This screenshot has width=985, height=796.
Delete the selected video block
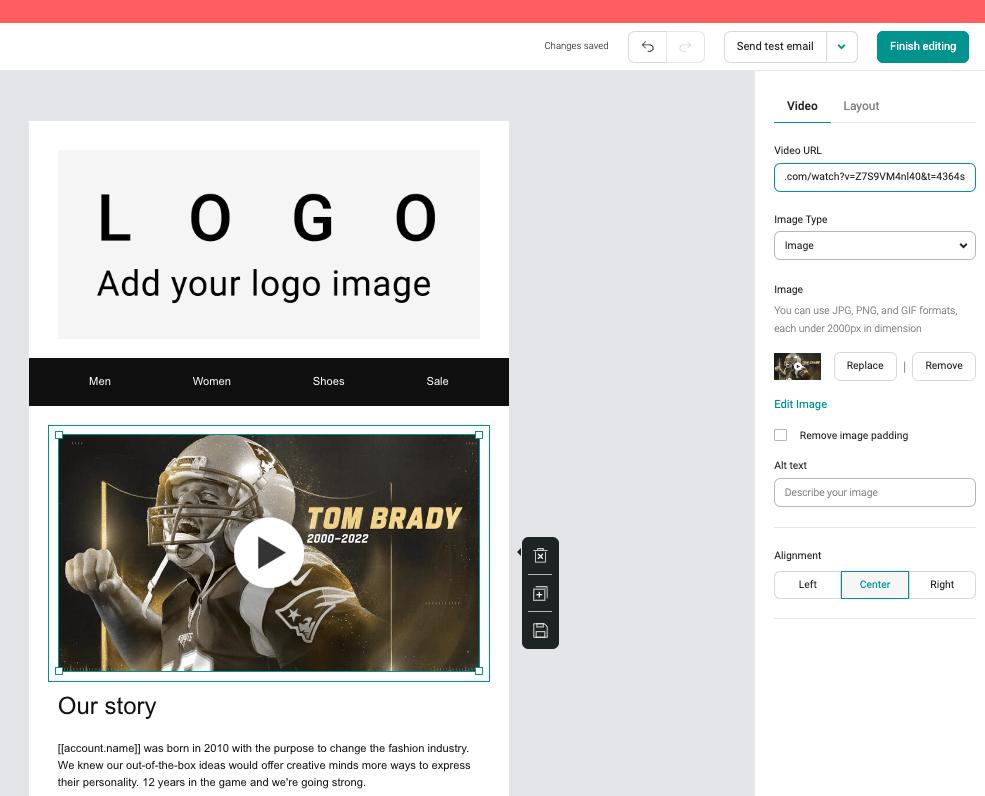(540, 555)
